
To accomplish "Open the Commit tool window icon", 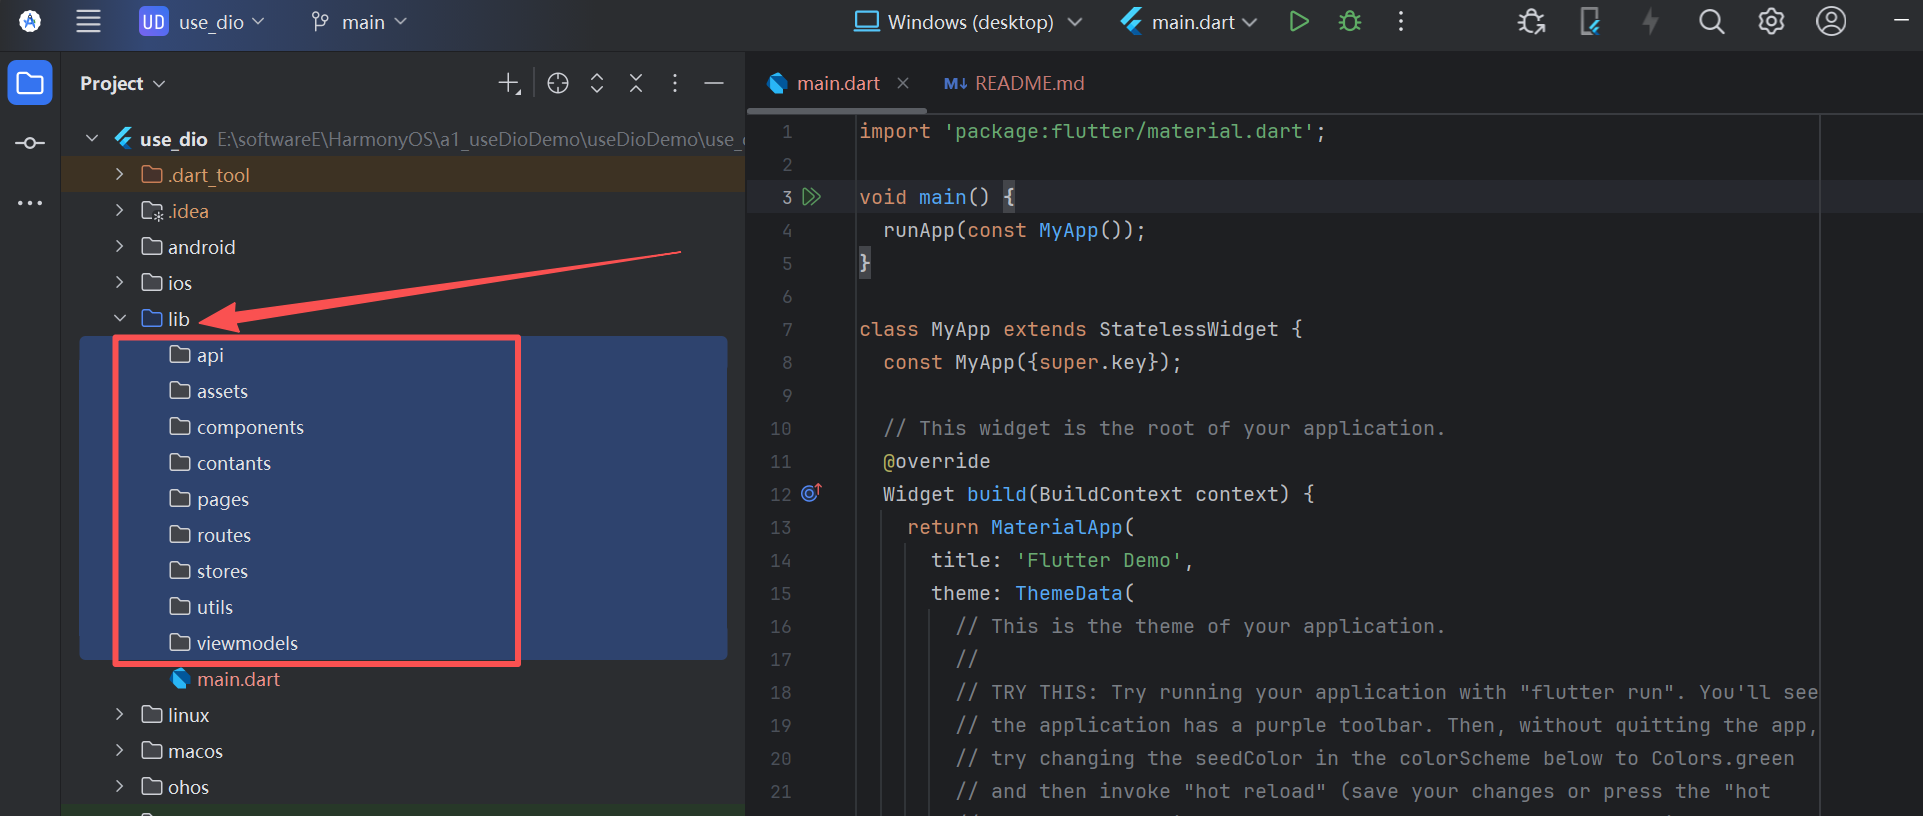I will (x=30, y=143).
